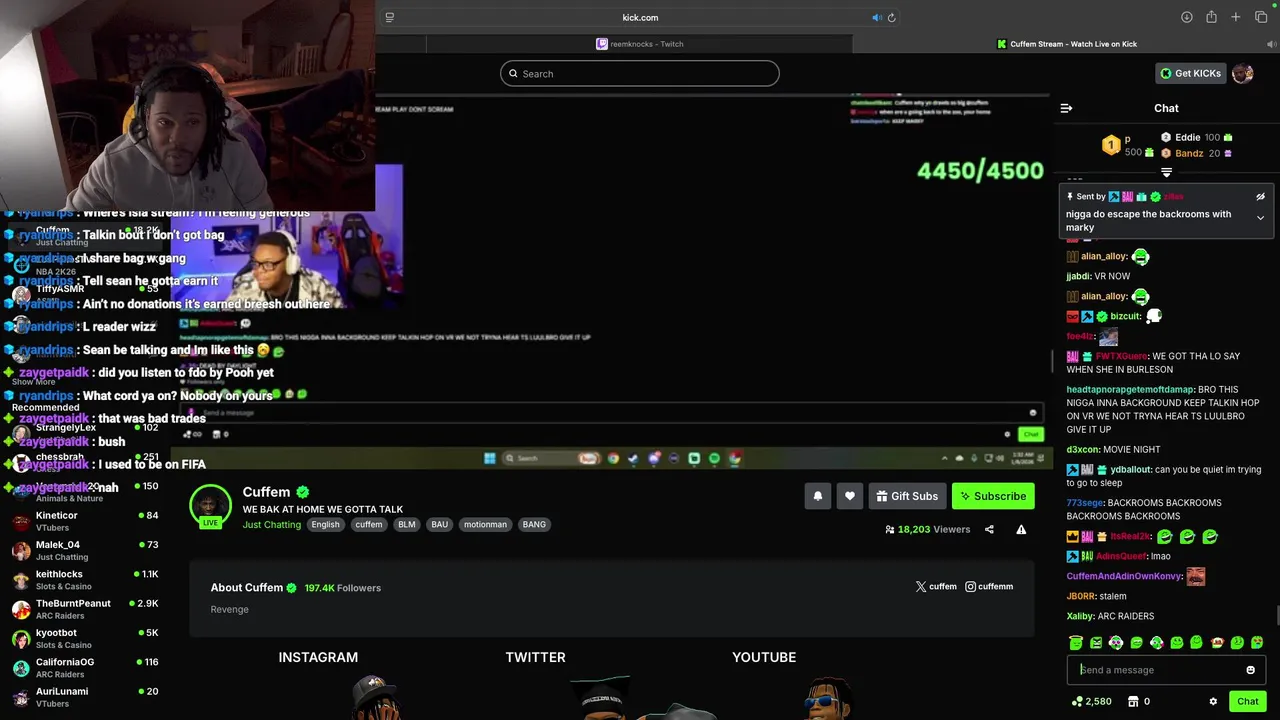Open the X cuffem profile link
The height and width of the screenshot is (720, 1280).
click(936, 587)
